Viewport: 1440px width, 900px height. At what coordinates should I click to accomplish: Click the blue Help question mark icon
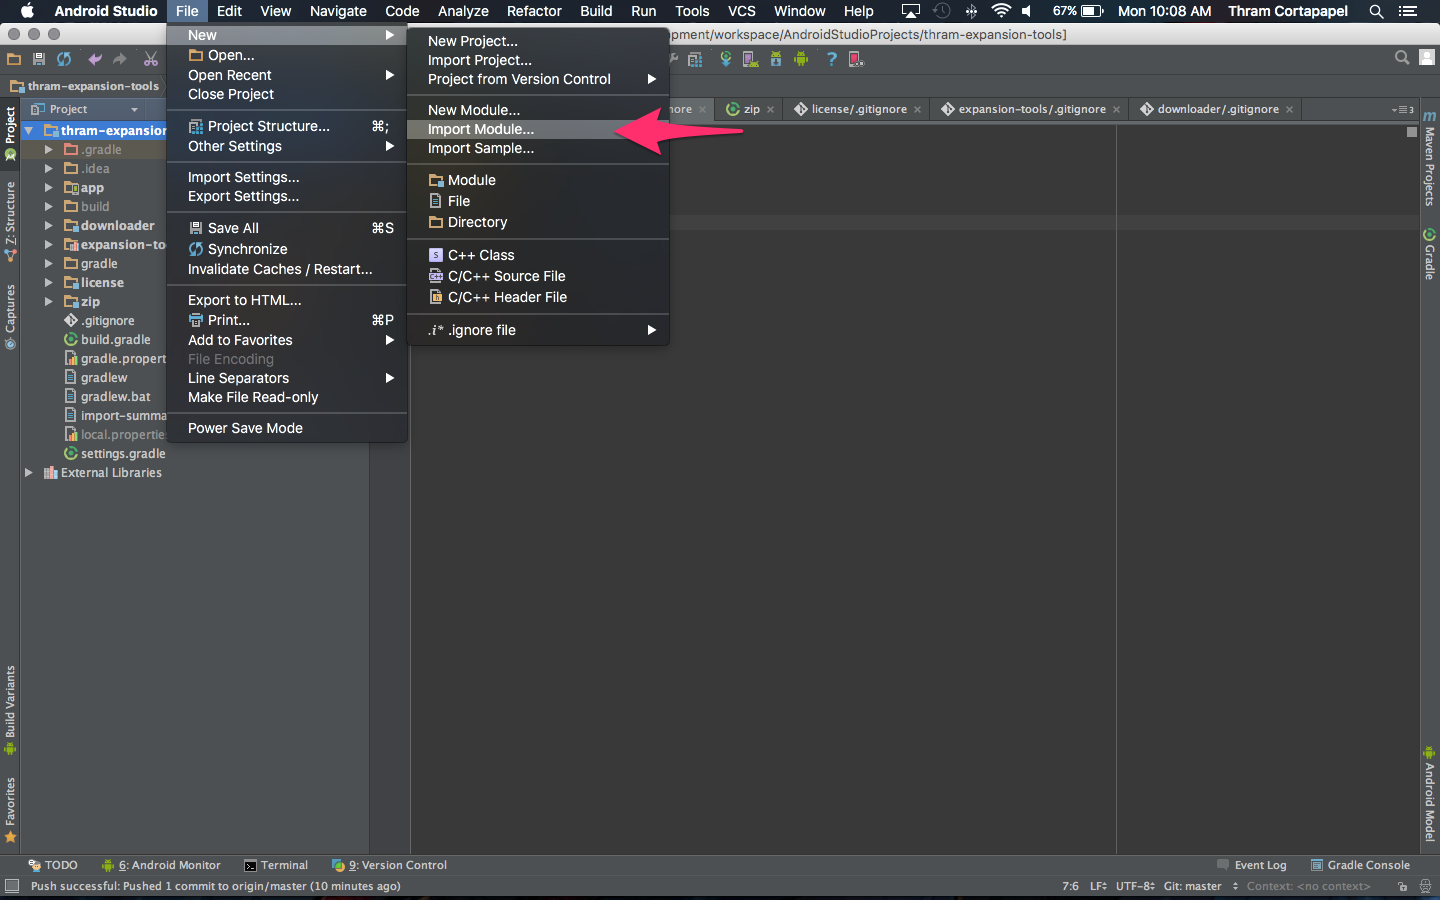[x=831, y=60]
